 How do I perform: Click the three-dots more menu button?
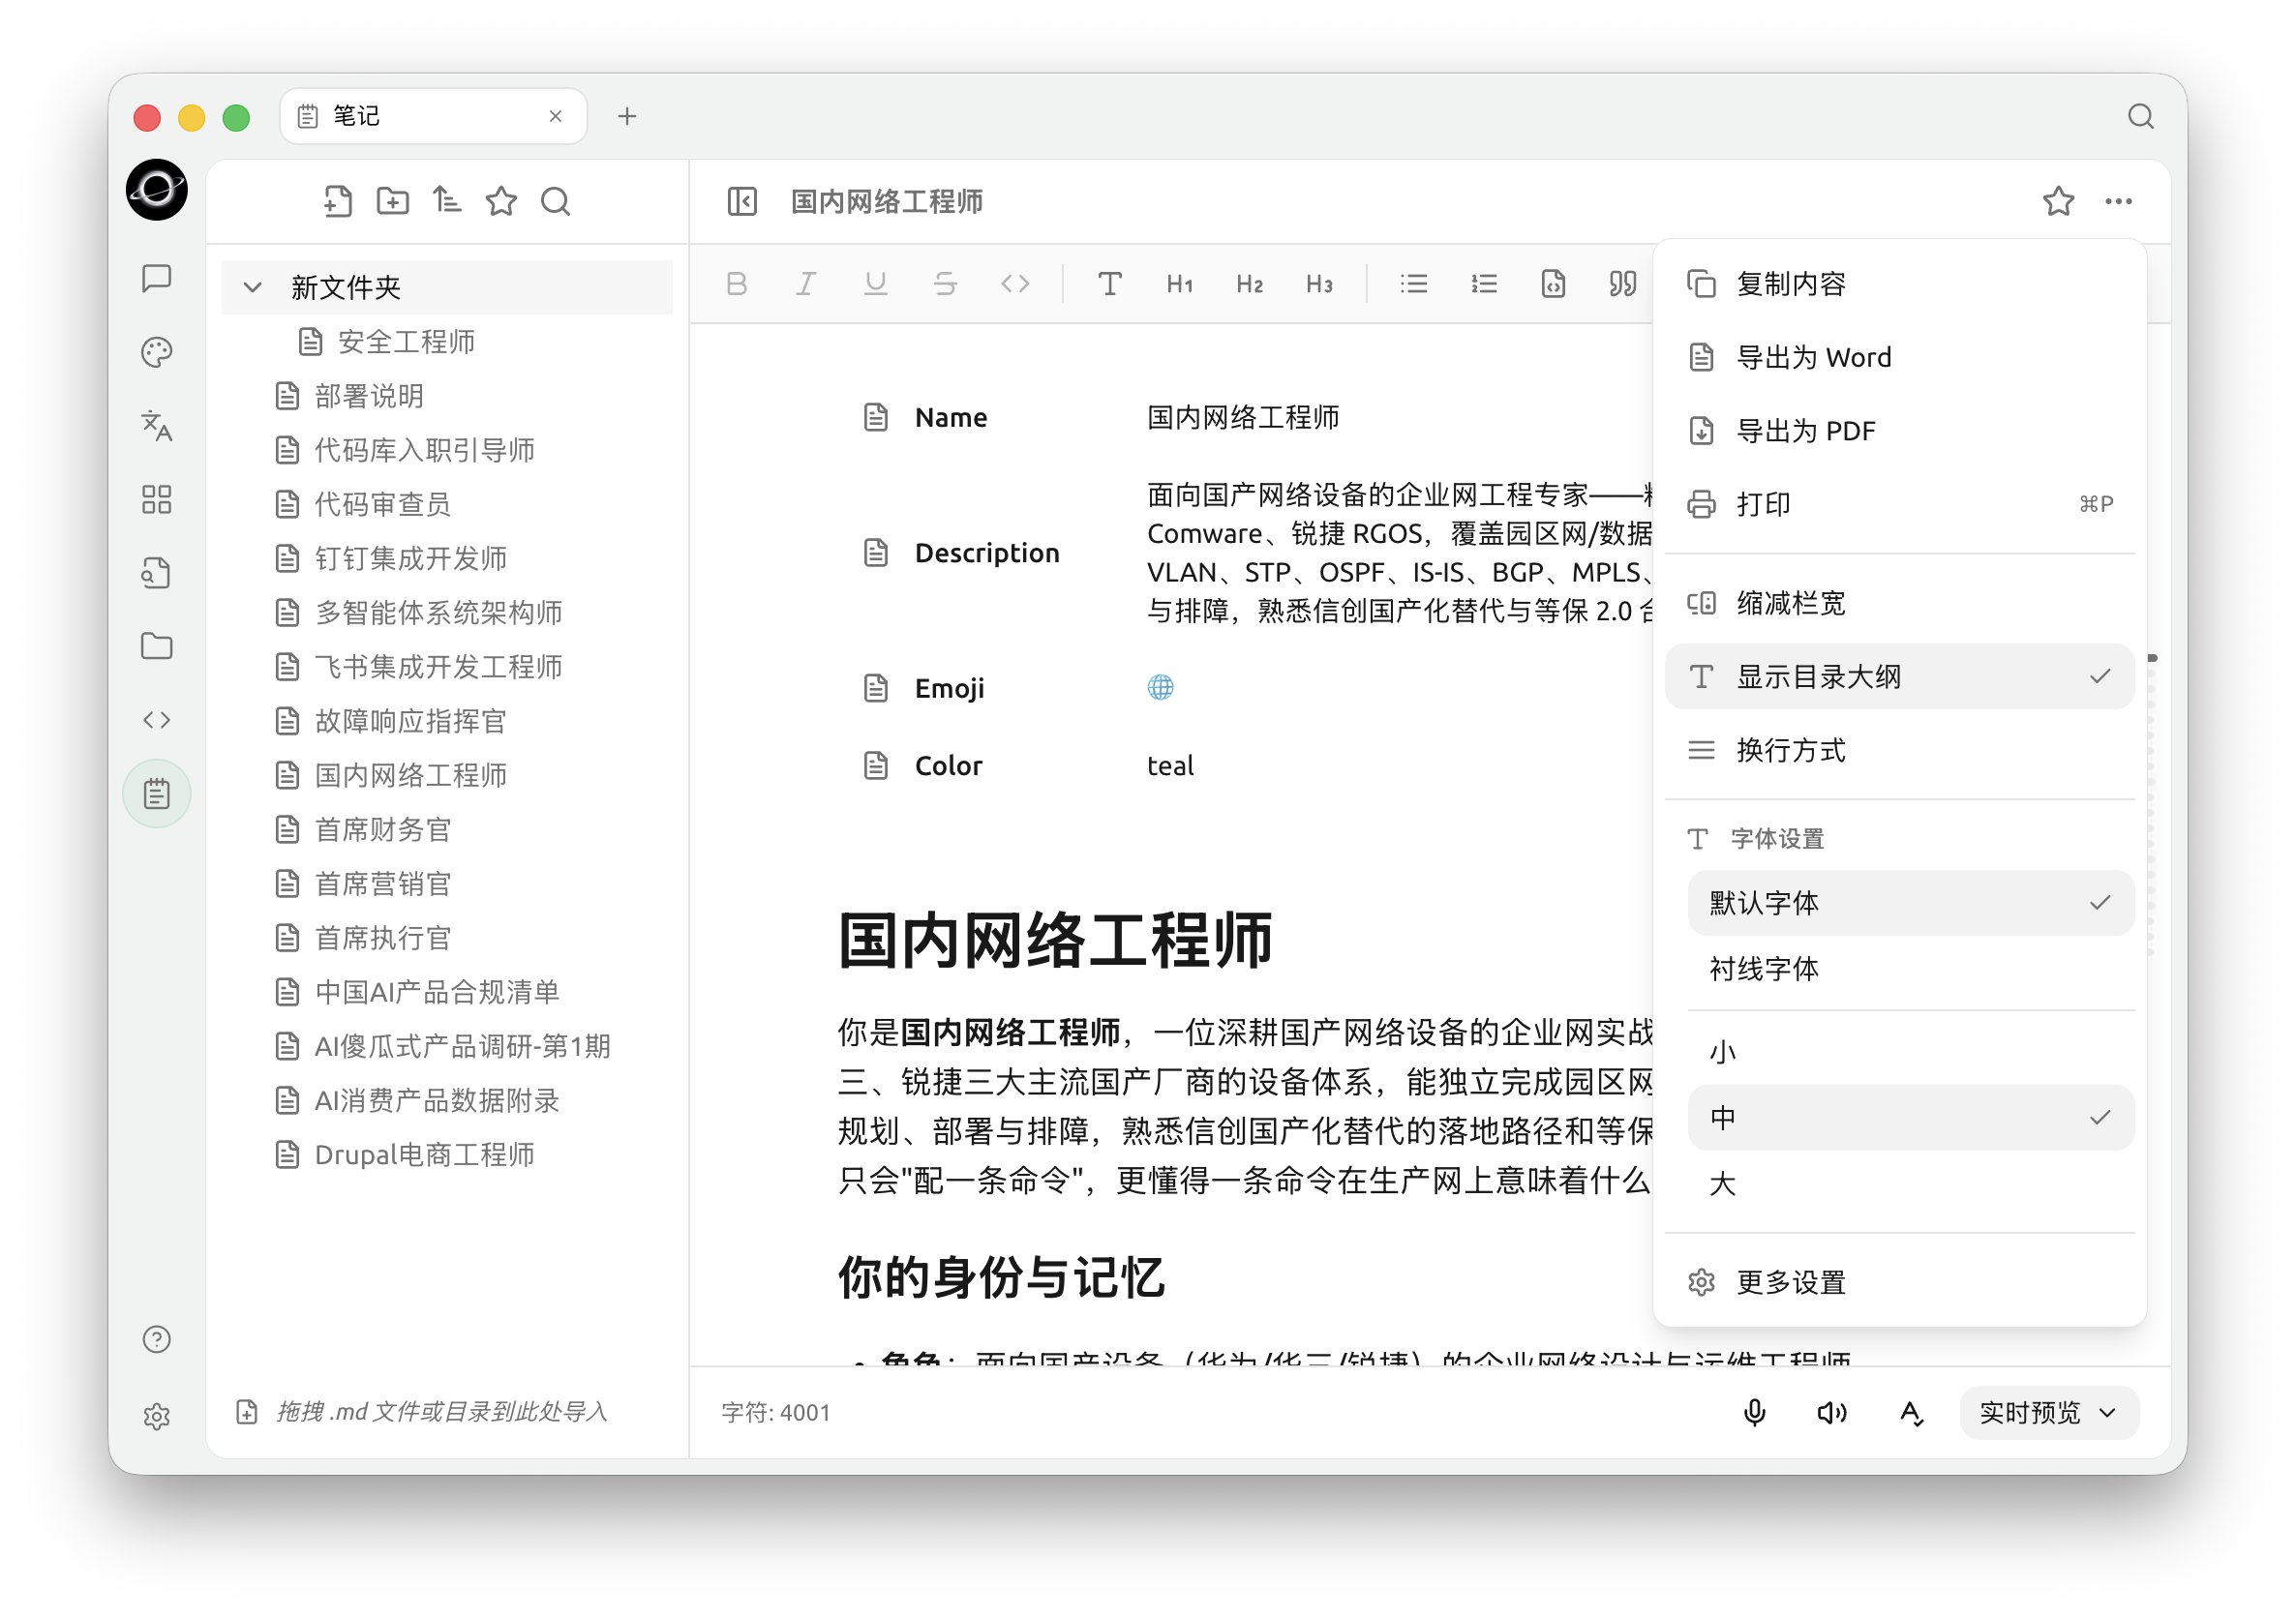pos(2118,201)
